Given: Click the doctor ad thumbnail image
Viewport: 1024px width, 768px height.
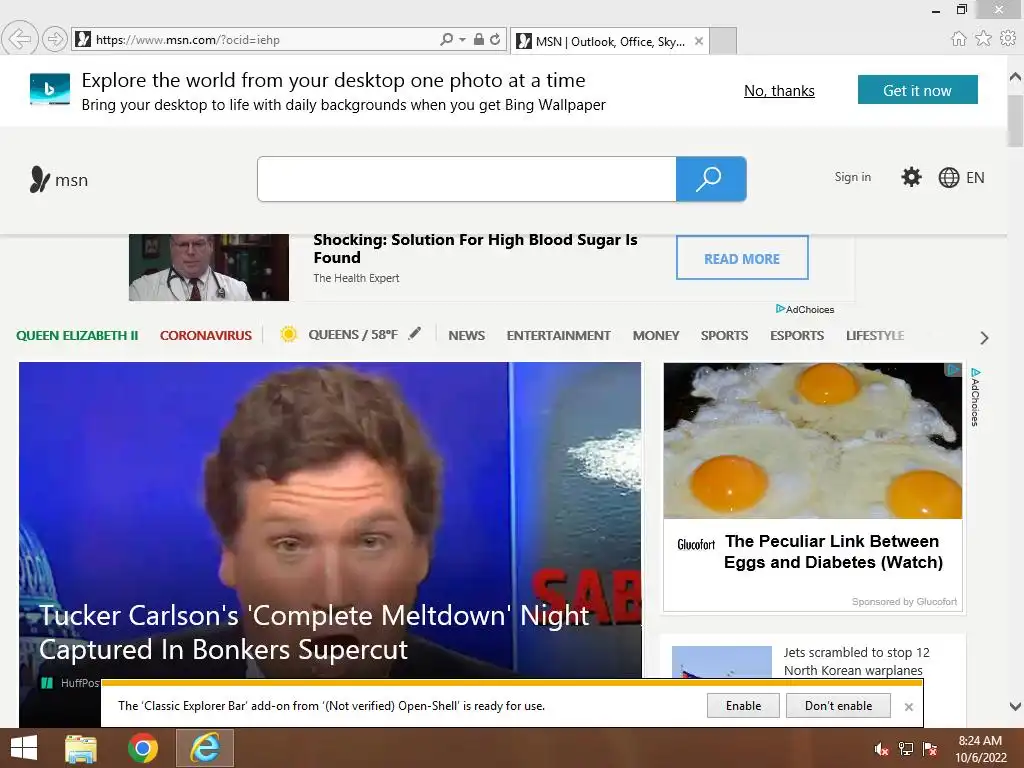Looking at the screenshot, I should pyautogui.click(x=209, y=268).
